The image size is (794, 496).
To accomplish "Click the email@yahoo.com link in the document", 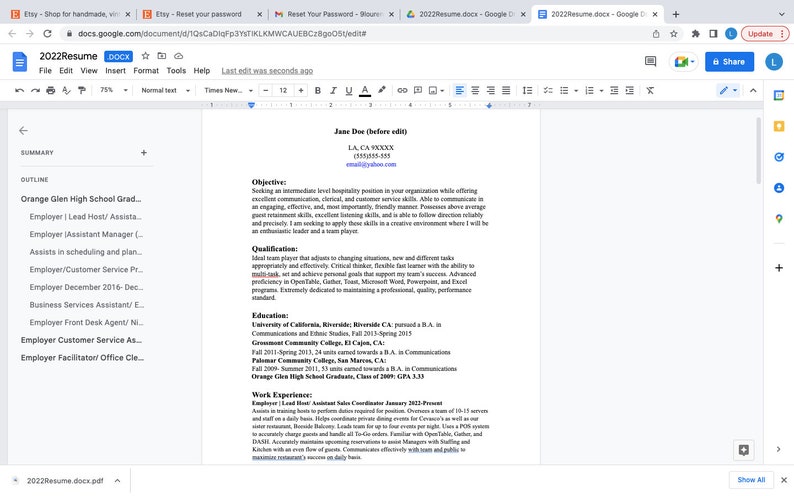I will point(371,164).
